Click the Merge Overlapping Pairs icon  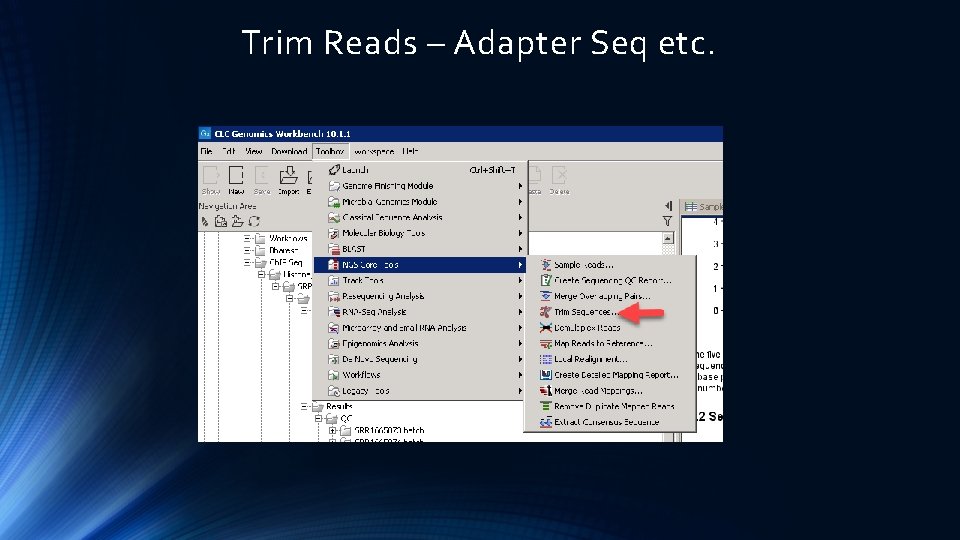(x=546, y=296)
